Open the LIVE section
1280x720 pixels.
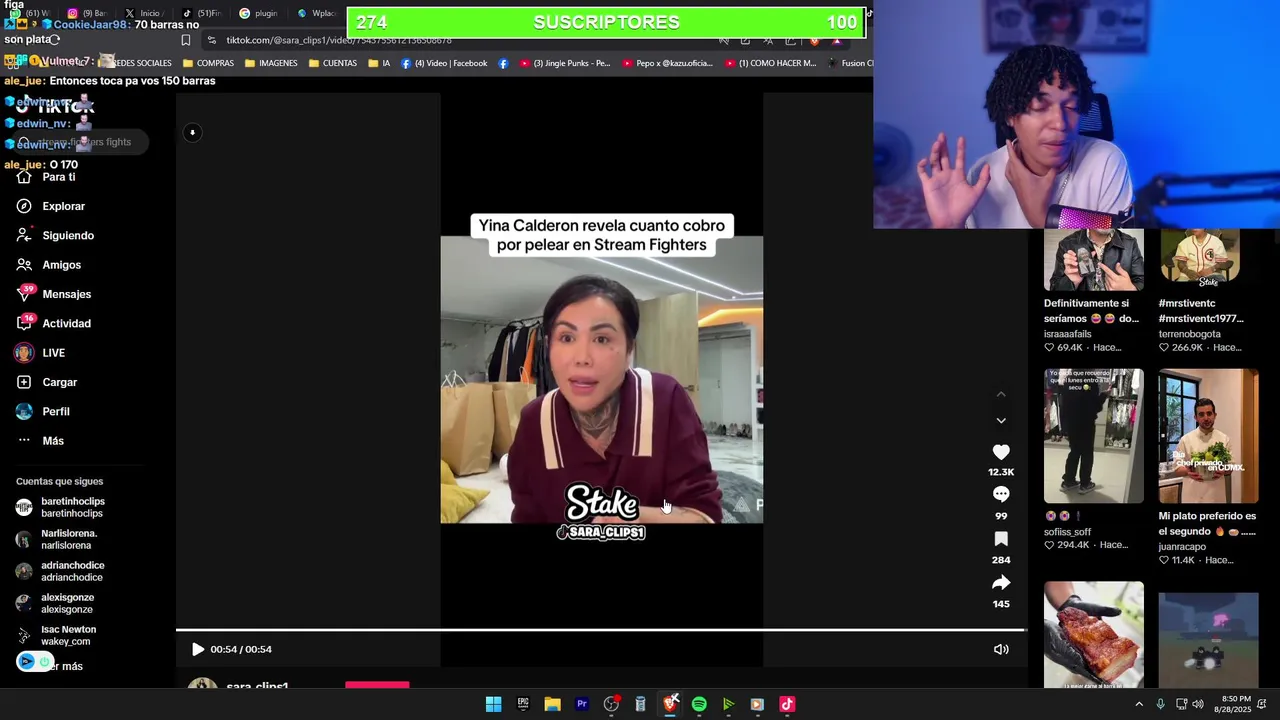pos(40,353)
